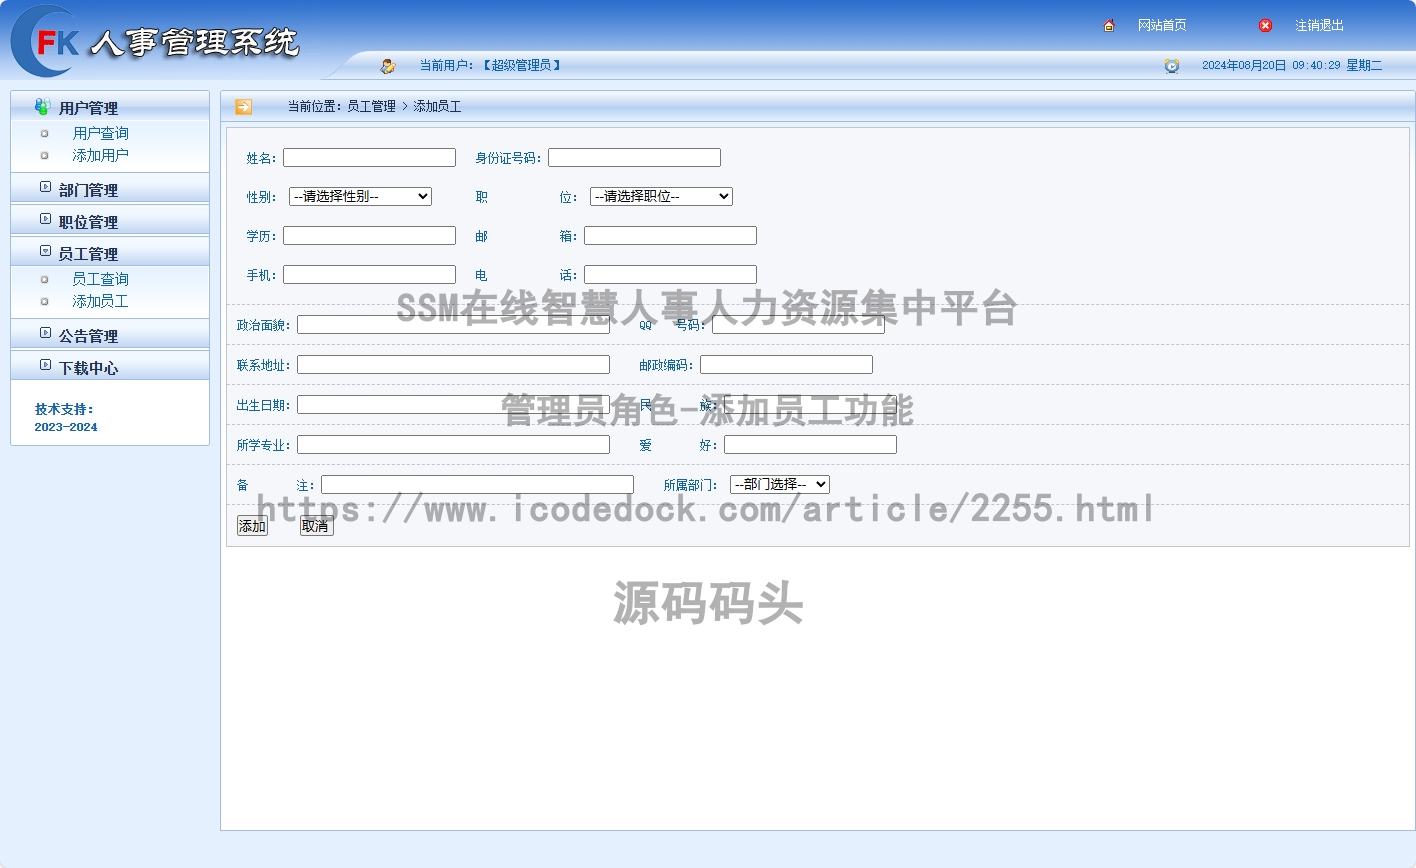Click the bullet icon beside 员工查询
The width and height of the screenshot is (1416, 868).
click(44, 279)
